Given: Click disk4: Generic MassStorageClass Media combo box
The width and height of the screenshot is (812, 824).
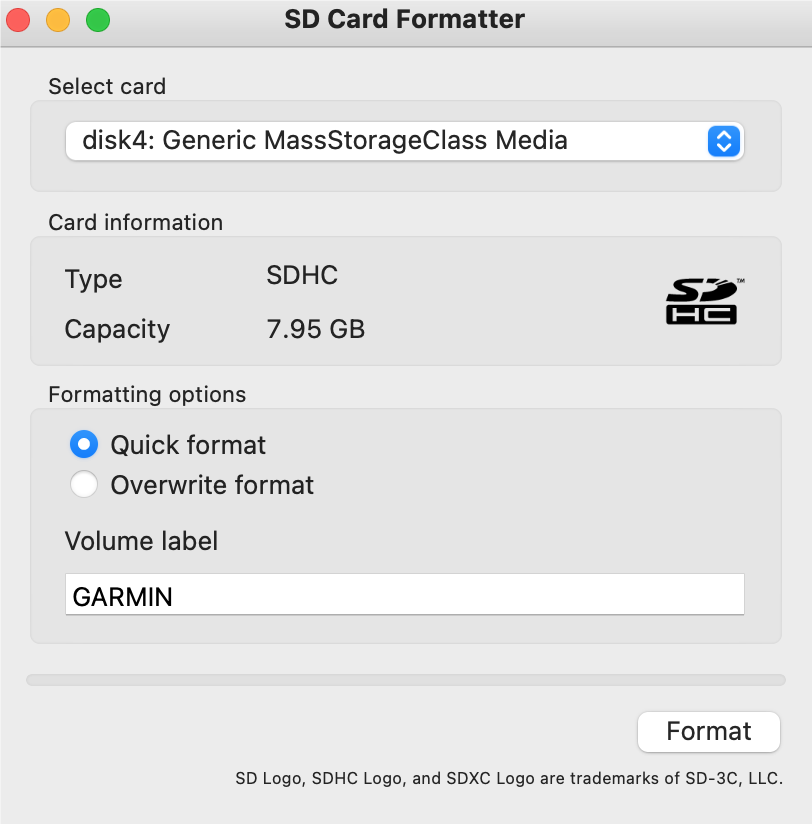Looking at the screenshot, I should click(404, 141).
